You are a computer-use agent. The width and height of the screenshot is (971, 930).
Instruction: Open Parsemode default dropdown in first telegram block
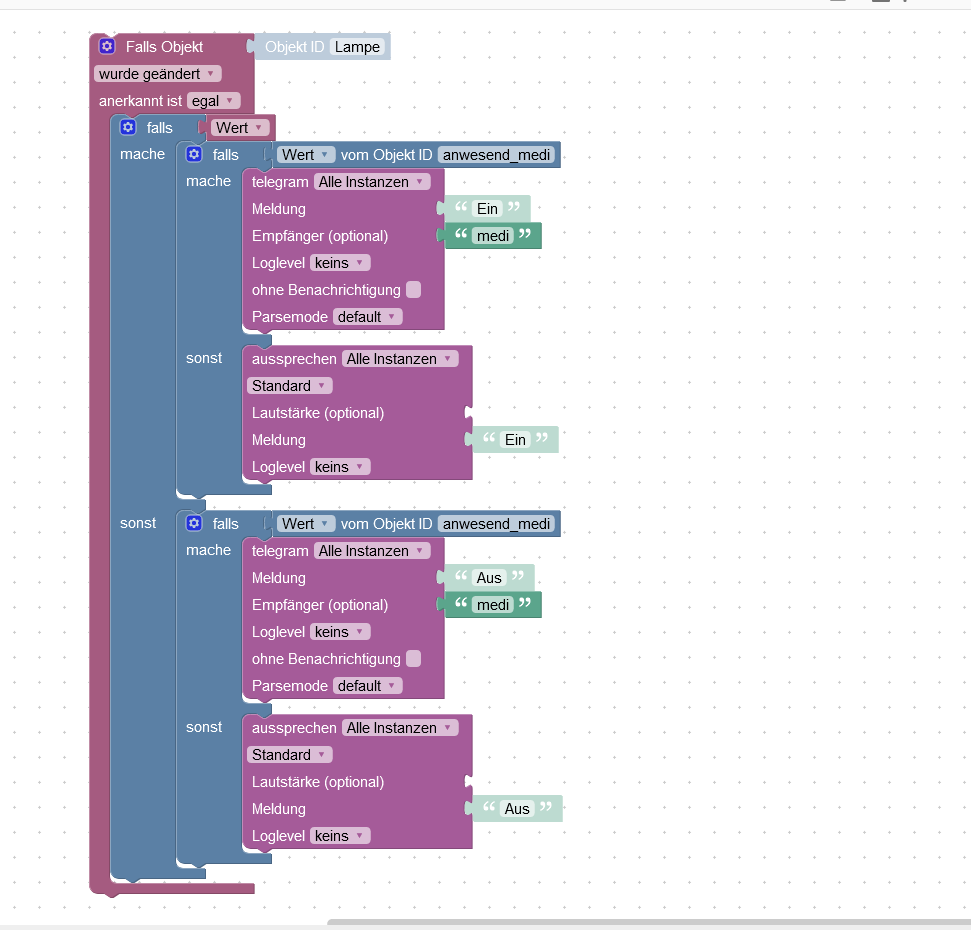[x=367, y=317]
